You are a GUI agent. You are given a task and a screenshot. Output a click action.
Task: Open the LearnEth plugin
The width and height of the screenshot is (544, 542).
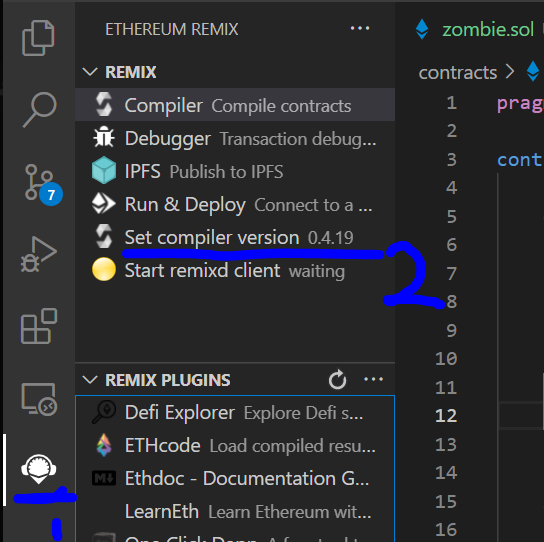point(235,511)
